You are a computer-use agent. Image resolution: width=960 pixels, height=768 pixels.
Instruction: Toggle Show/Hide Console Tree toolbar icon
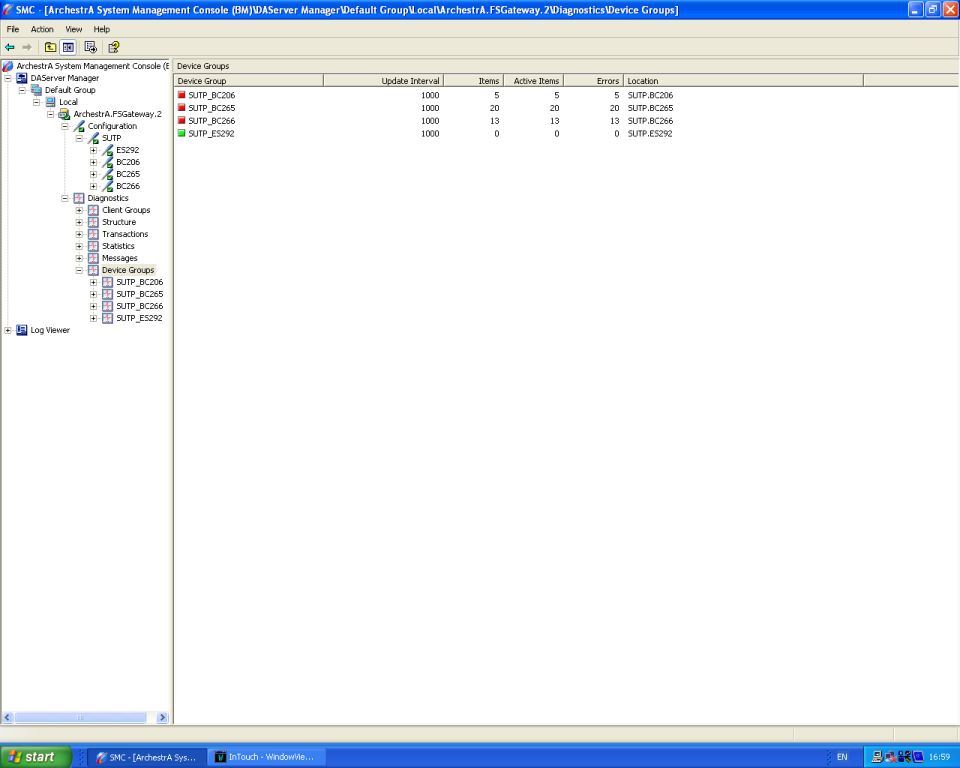tap(68, 47)
